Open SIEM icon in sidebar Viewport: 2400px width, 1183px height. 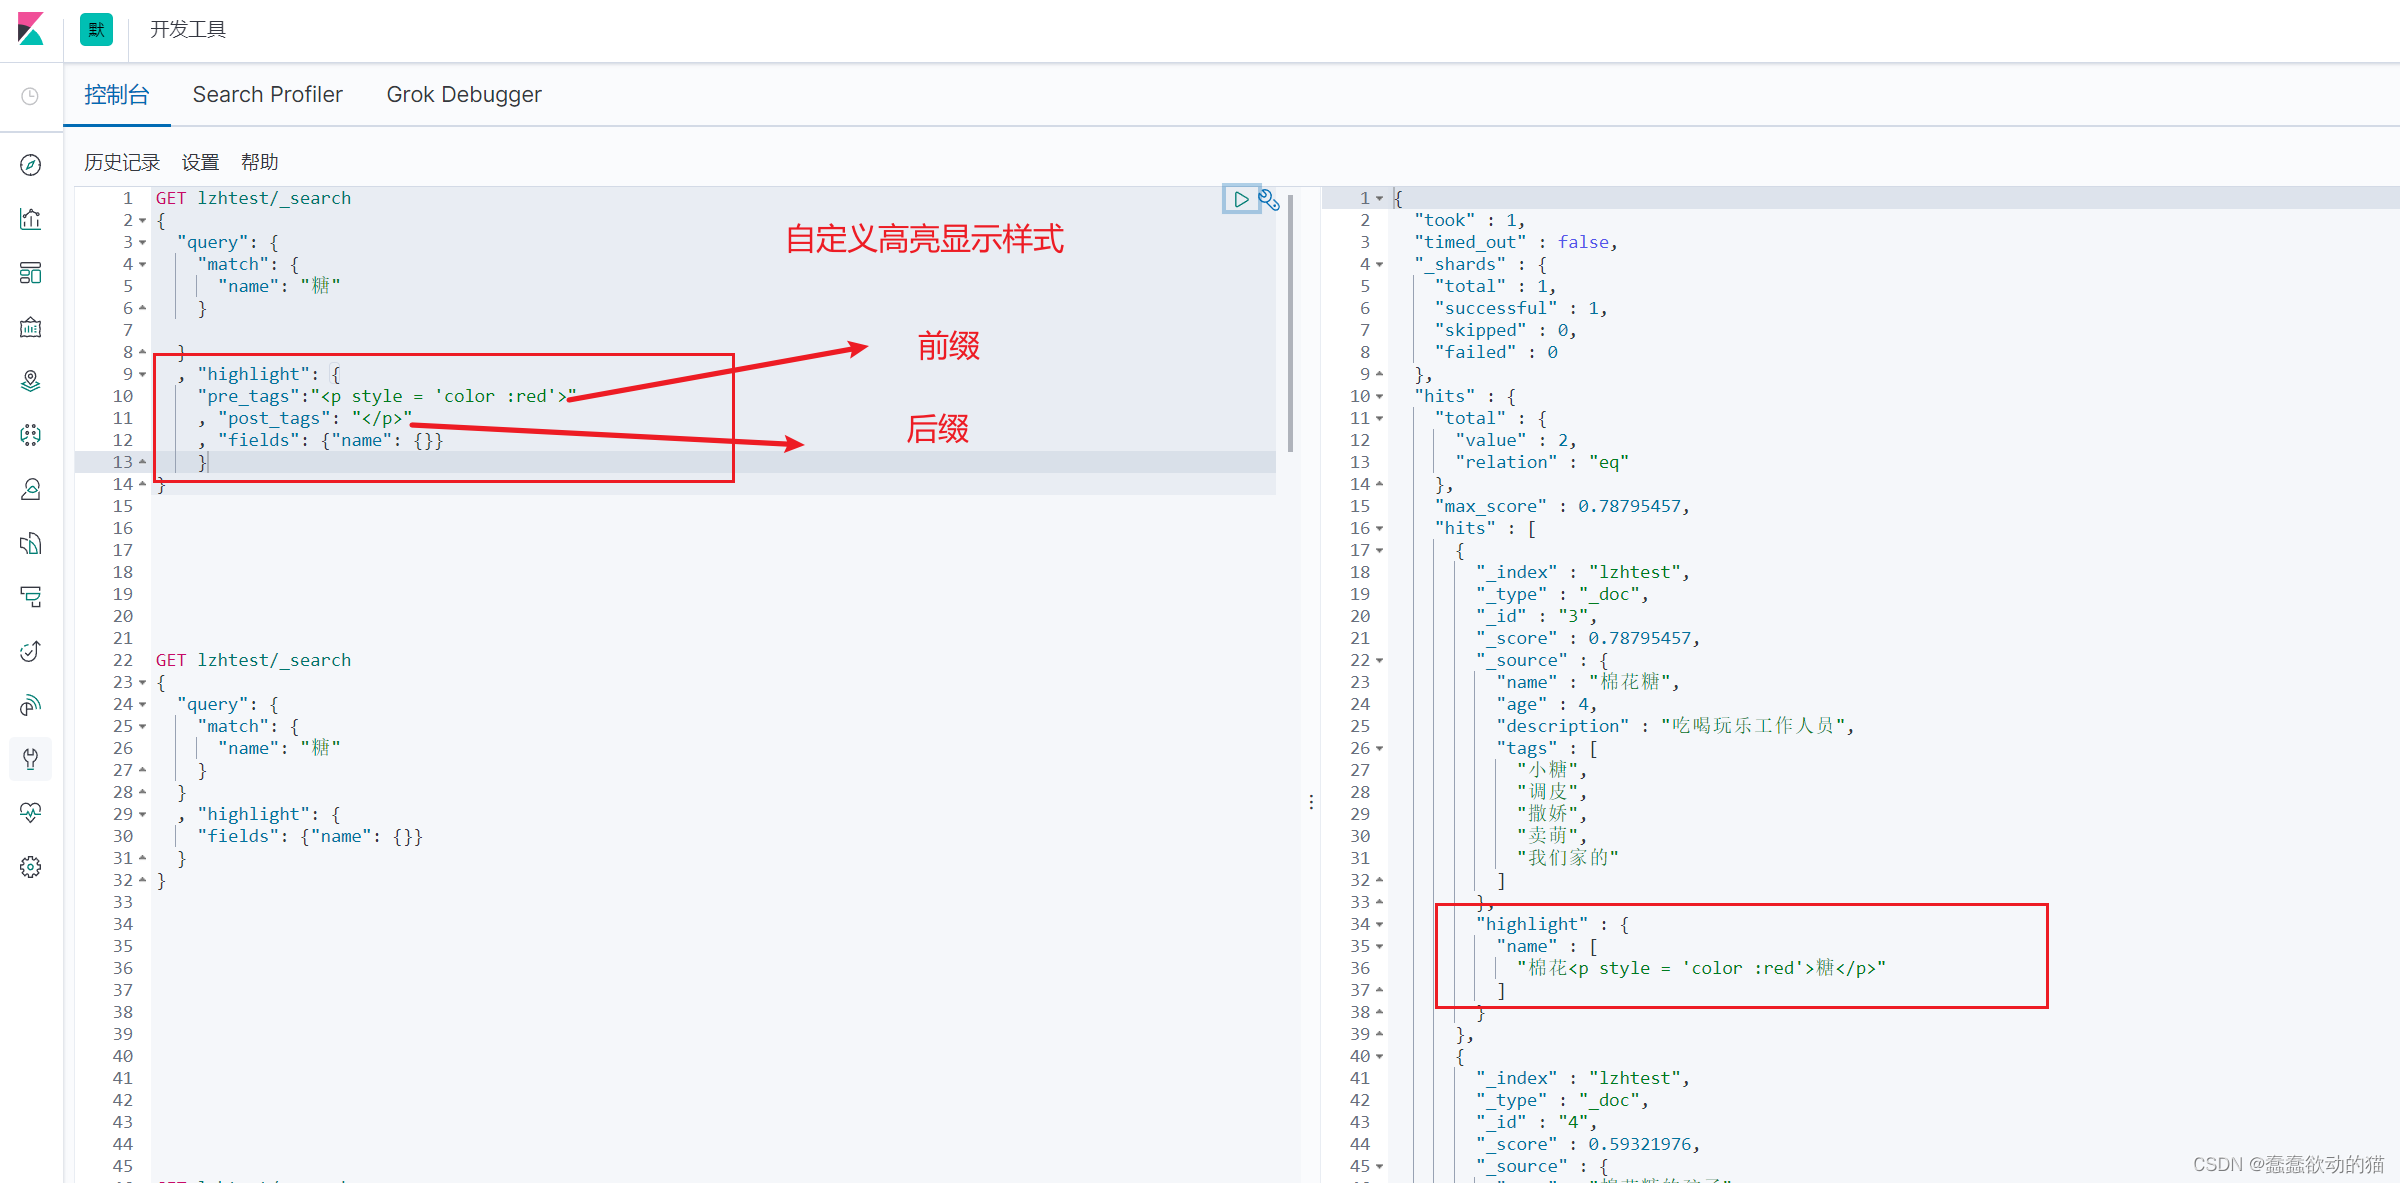[x=30, y=706]
